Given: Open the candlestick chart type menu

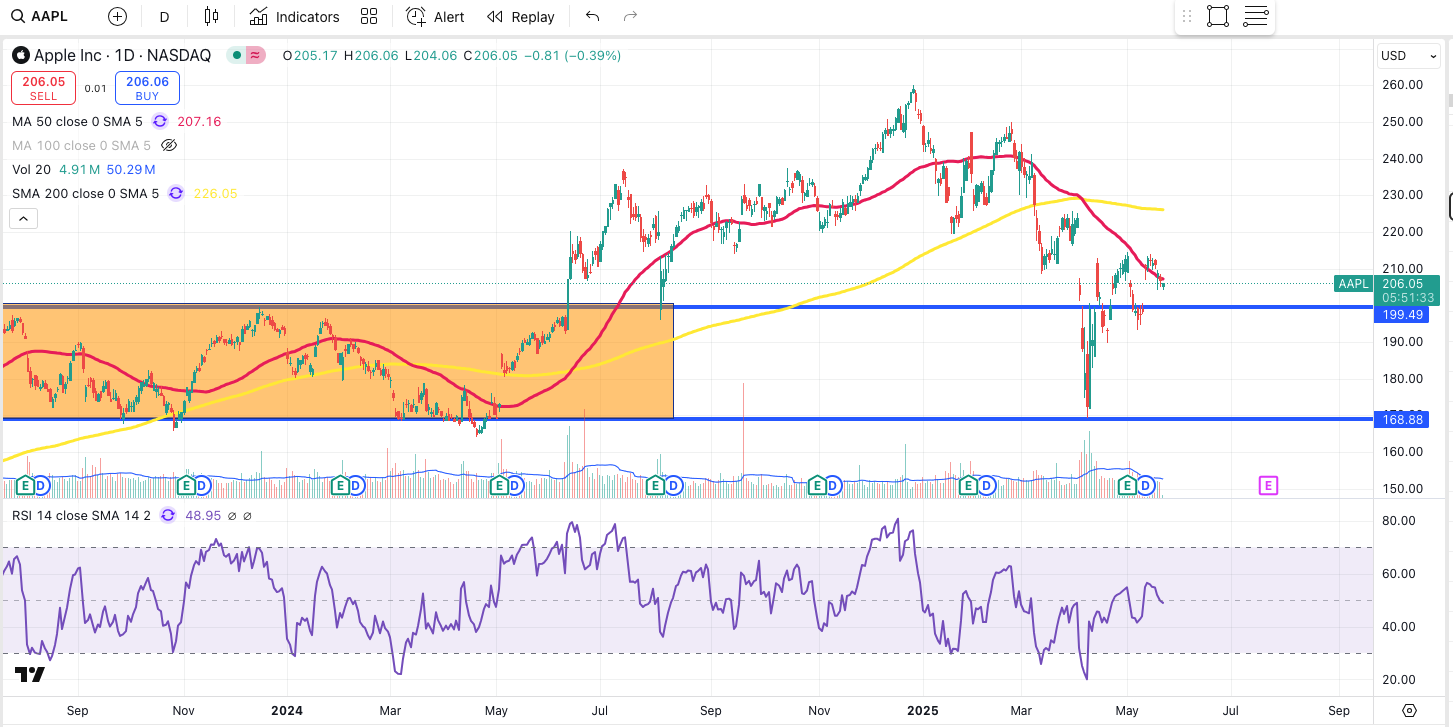Looking at the screenshot, I should 210,16.
